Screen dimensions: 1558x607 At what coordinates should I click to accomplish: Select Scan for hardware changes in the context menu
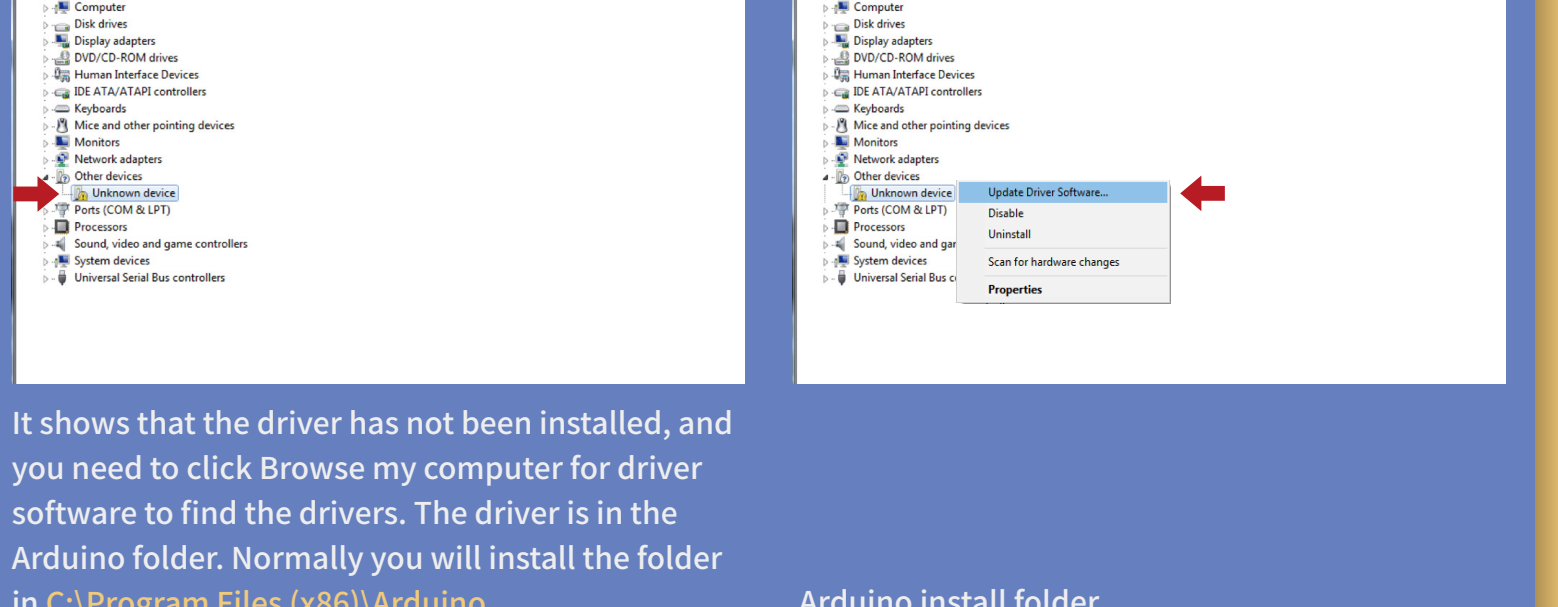(1063, 262)
